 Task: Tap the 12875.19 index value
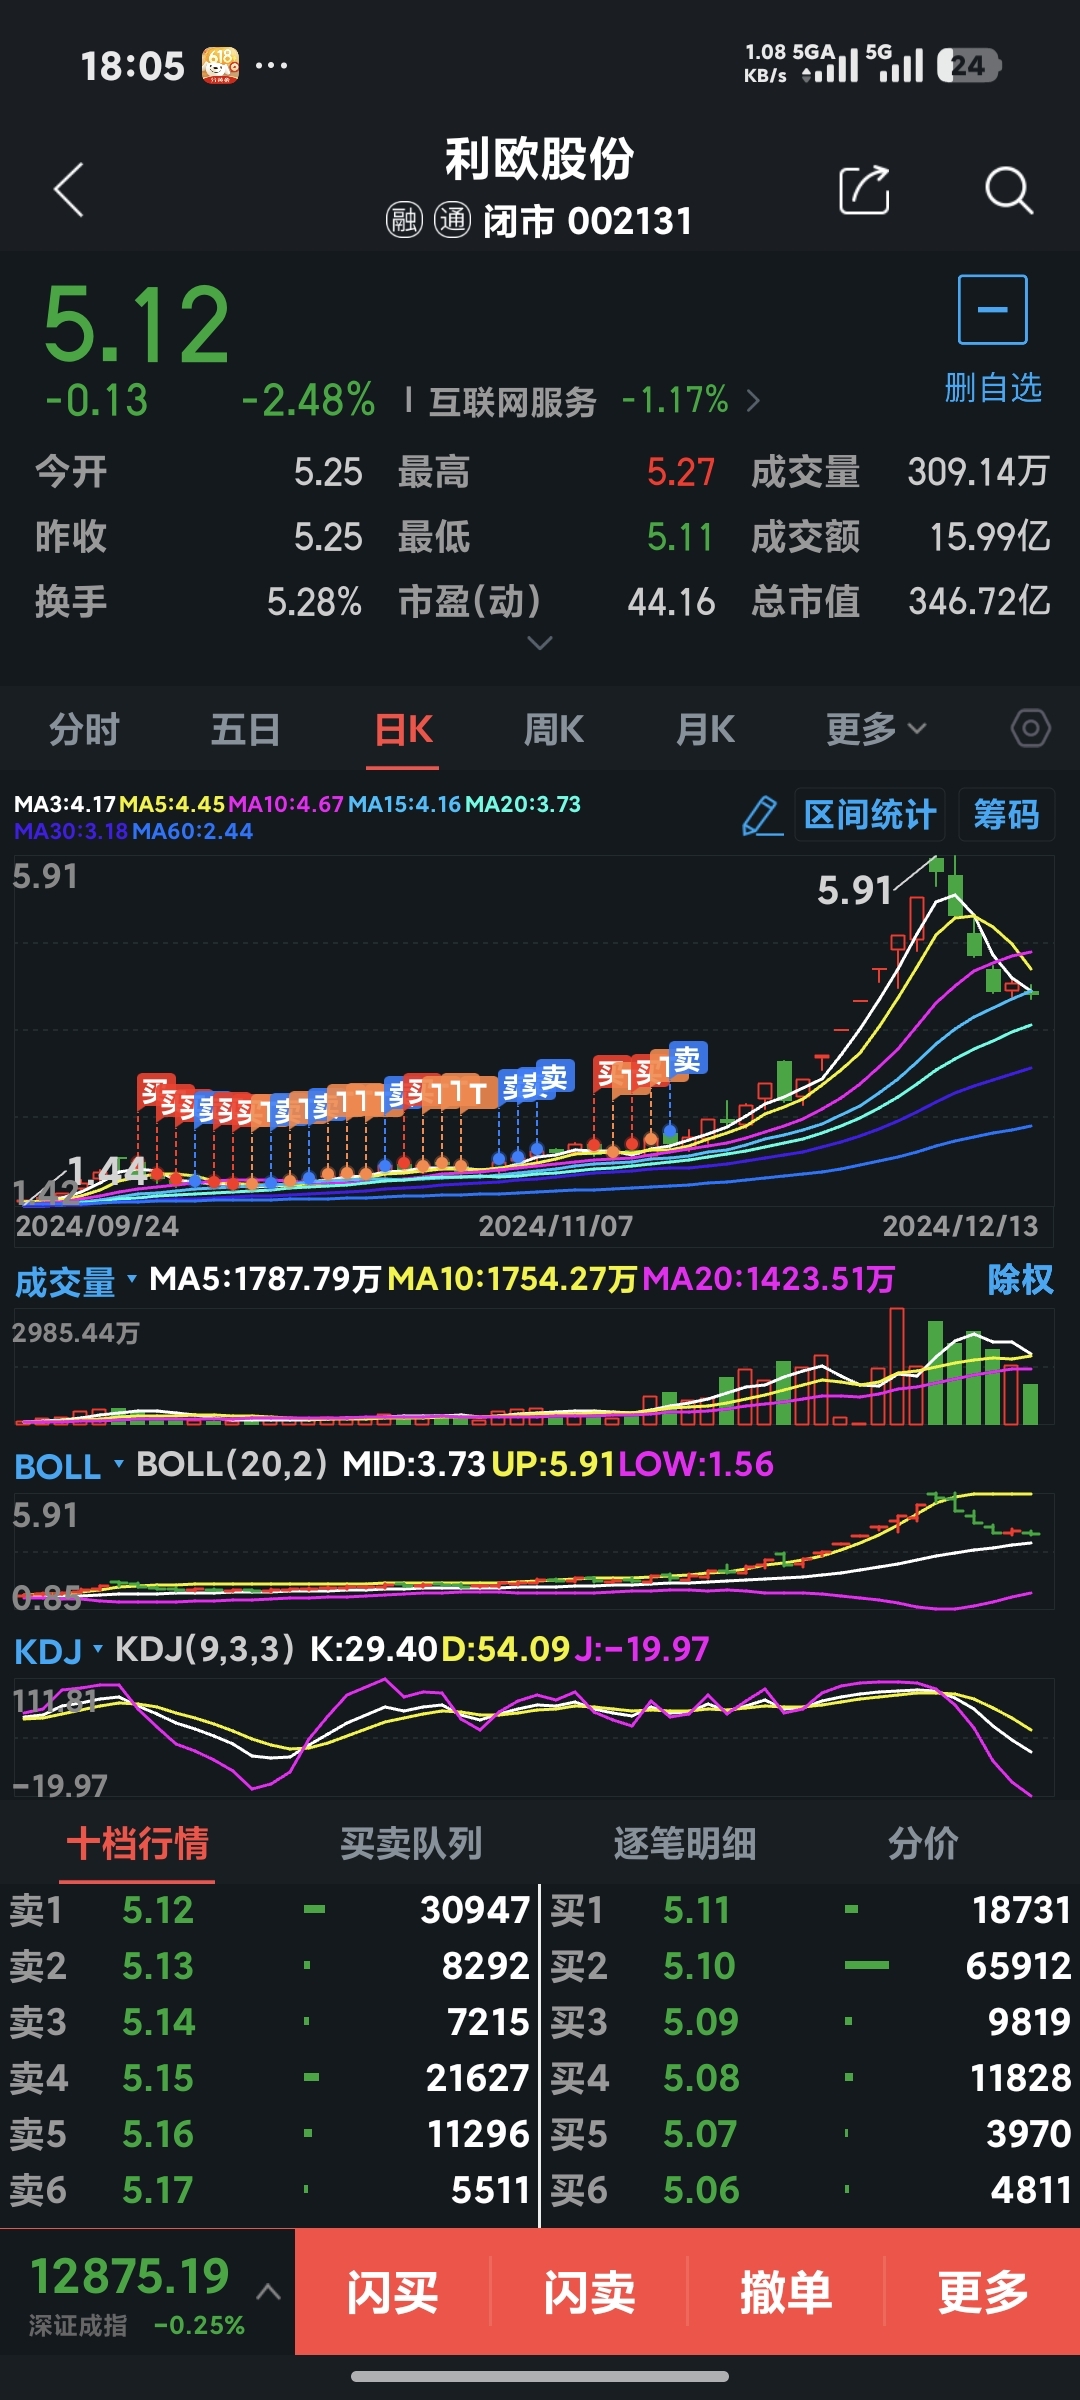click(130, 2277)
